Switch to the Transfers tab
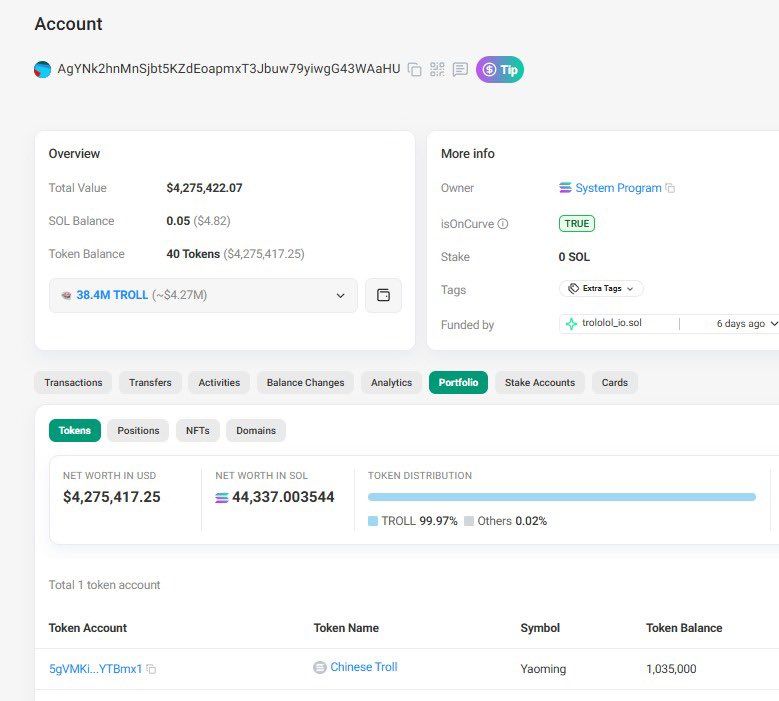Image resolution: width=779 pixels, height=701 pixels. point(150,383)
